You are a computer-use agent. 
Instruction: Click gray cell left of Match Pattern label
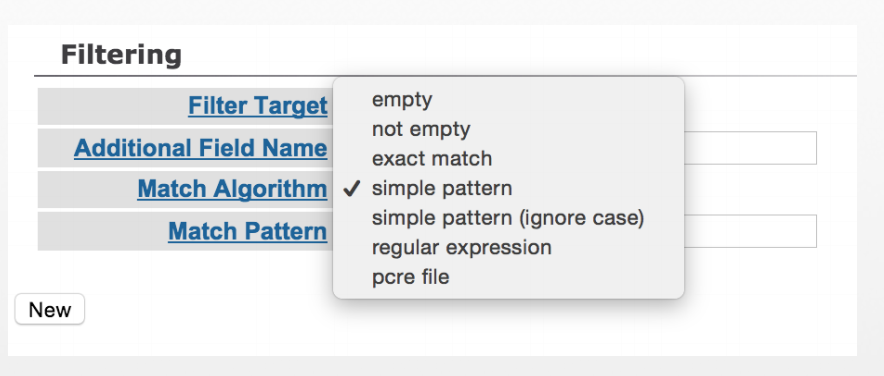coord(103,231)
